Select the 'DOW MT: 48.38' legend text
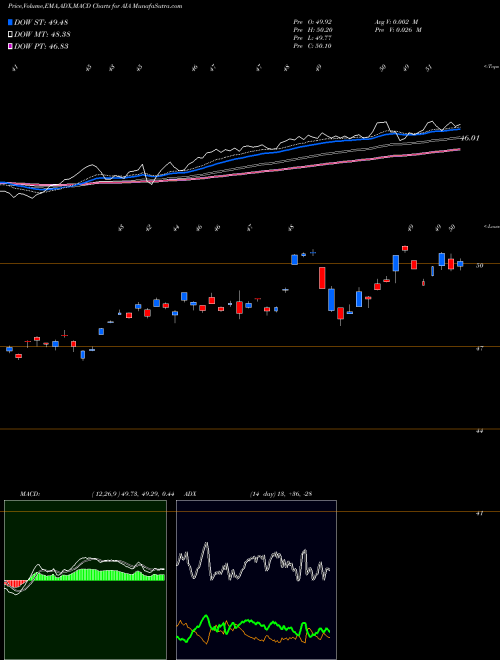This screenshot has height=660, width=500. tap(42, 35)
